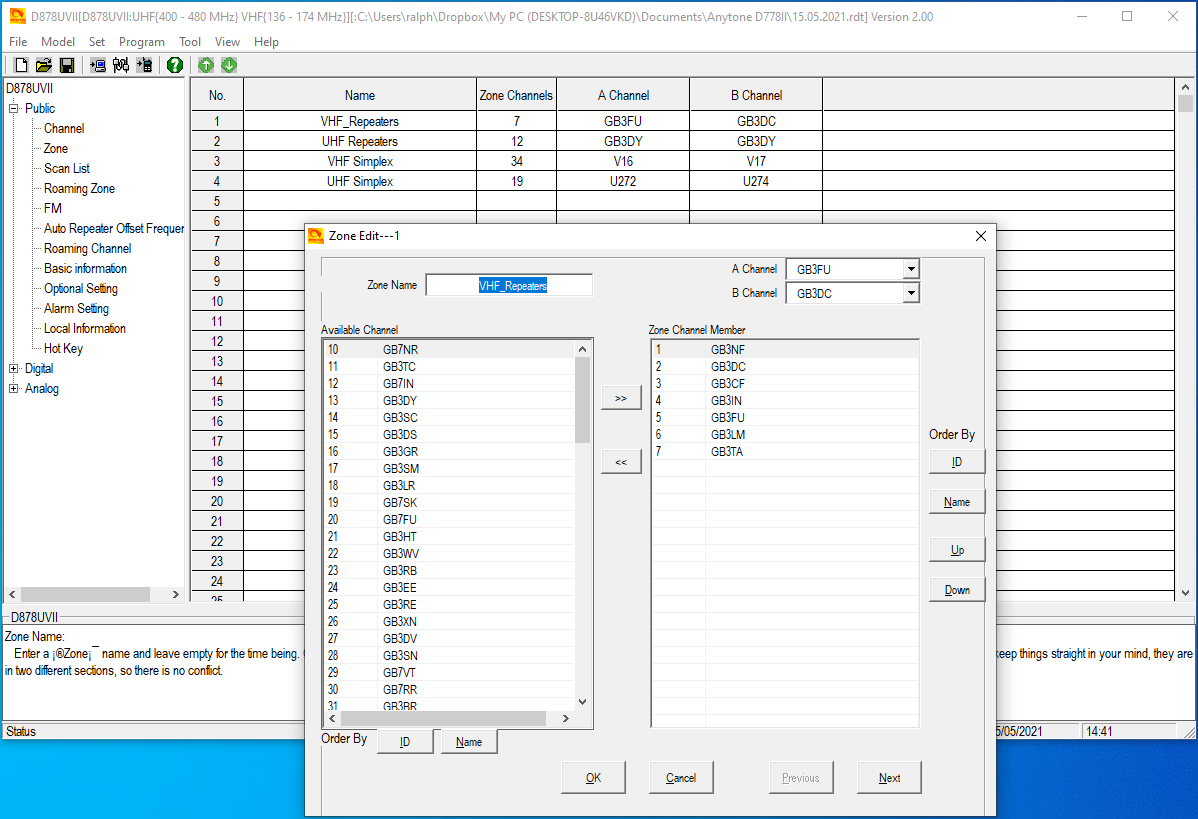Open the B Channel dropdown in Zone Edit

point(910,292)
